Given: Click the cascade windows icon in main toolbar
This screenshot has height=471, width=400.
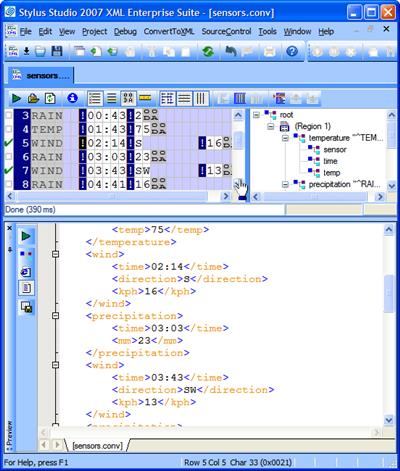Looking at the screenshot, I should tap(80, 51).
